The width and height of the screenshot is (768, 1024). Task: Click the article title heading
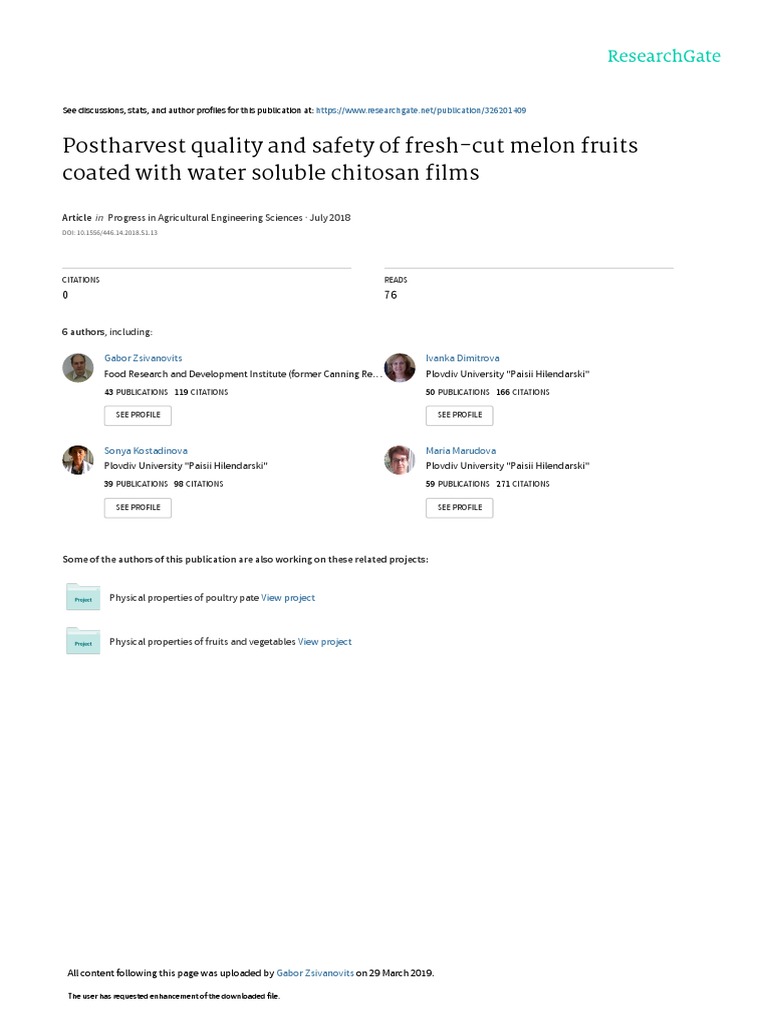(x=350, y=159)
